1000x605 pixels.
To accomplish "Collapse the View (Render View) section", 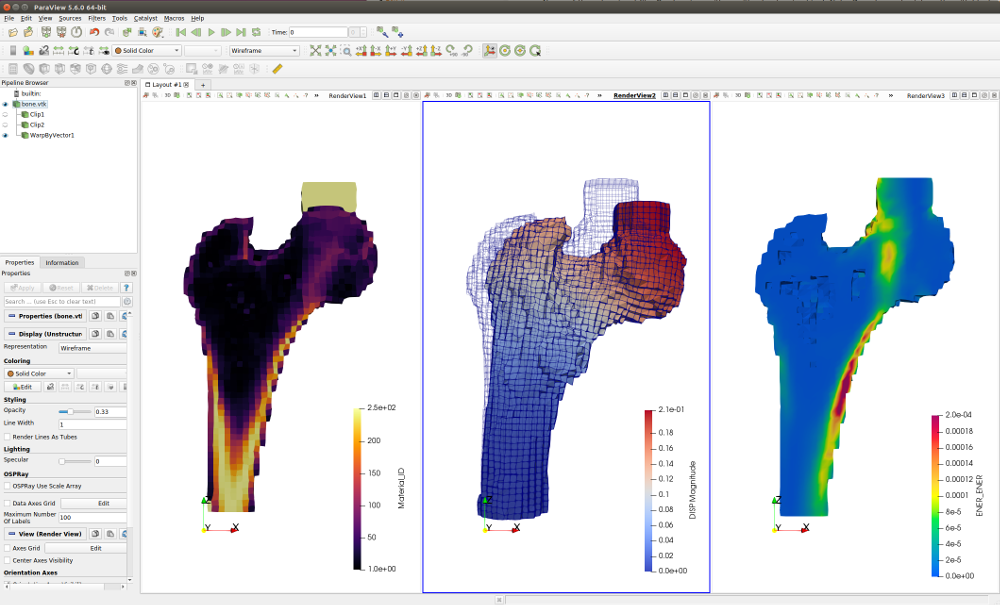I will click(x=45, y=534).
